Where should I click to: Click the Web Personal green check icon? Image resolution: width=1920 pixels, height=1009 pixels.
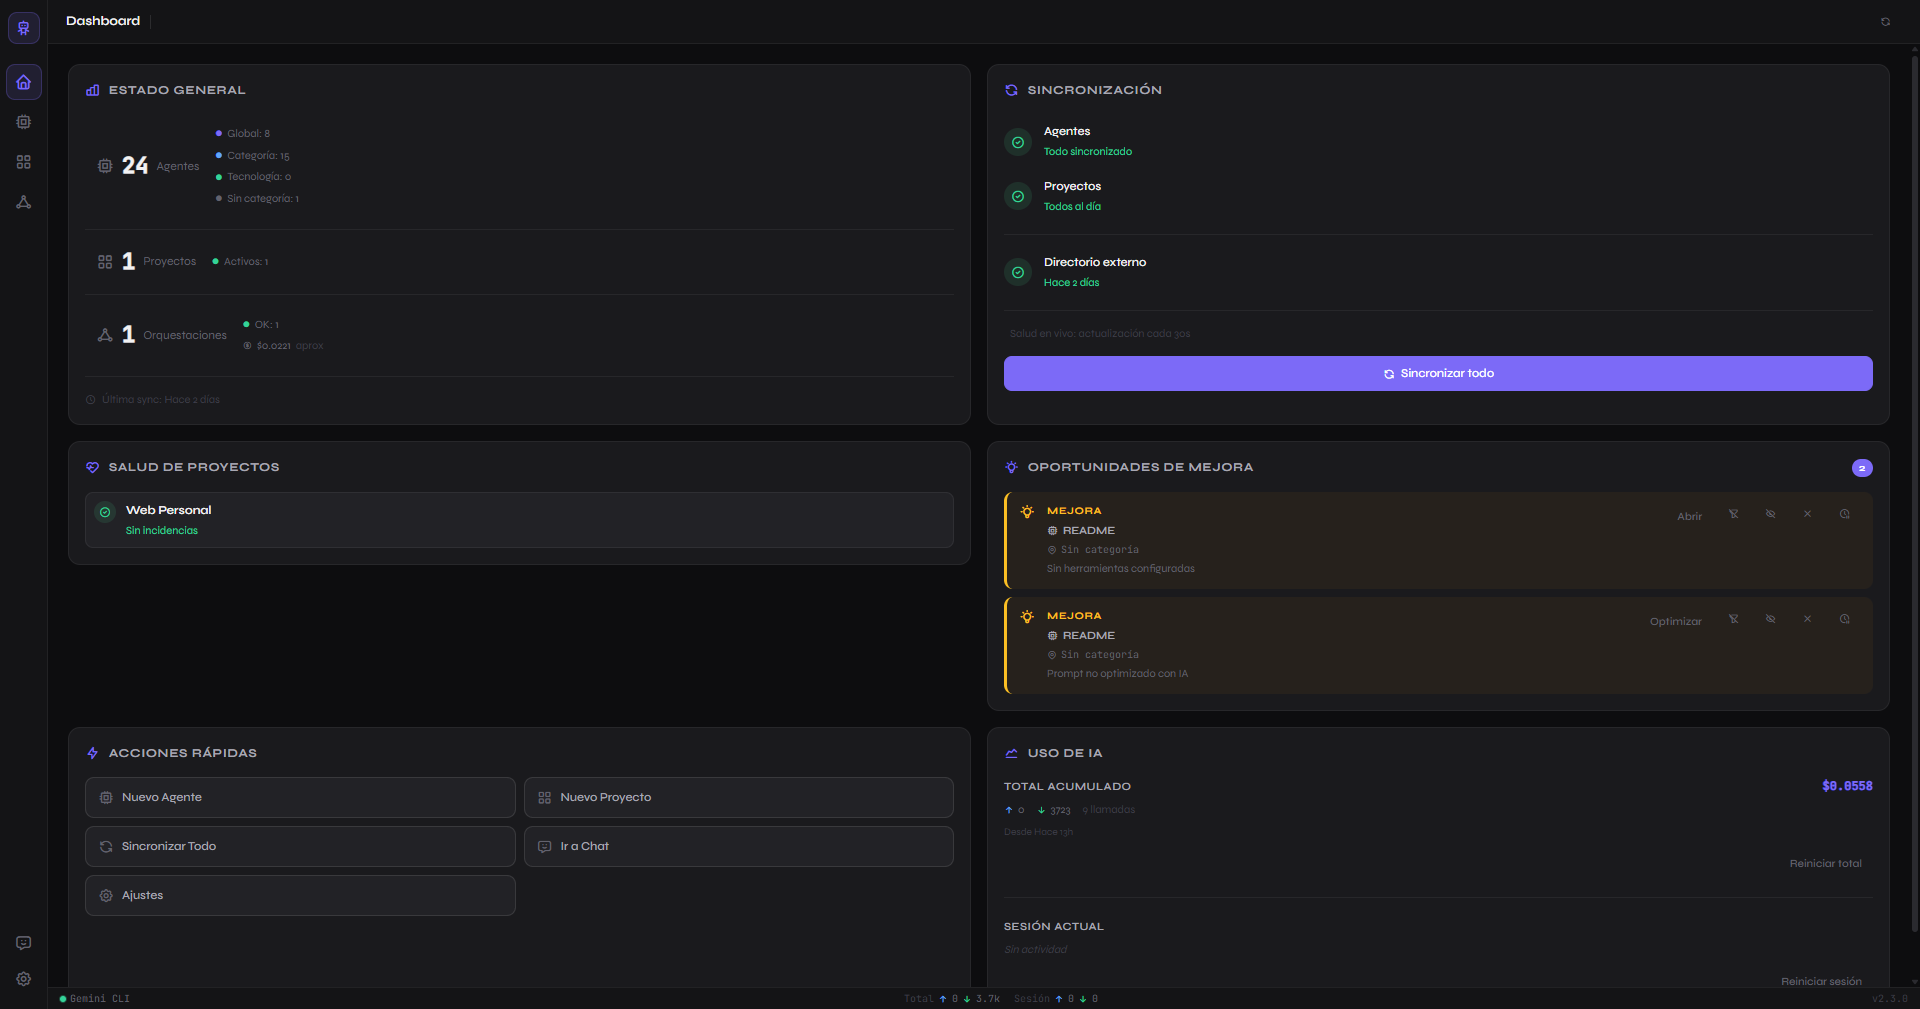(x=105, y=512)
